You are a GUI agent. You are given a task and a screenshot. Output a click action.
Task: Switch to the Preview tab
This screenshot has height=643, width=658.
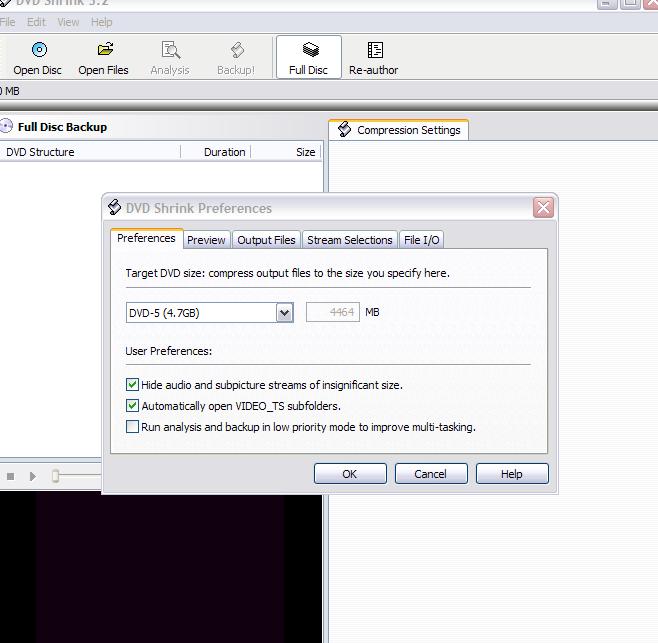click(x=206, y=240)
